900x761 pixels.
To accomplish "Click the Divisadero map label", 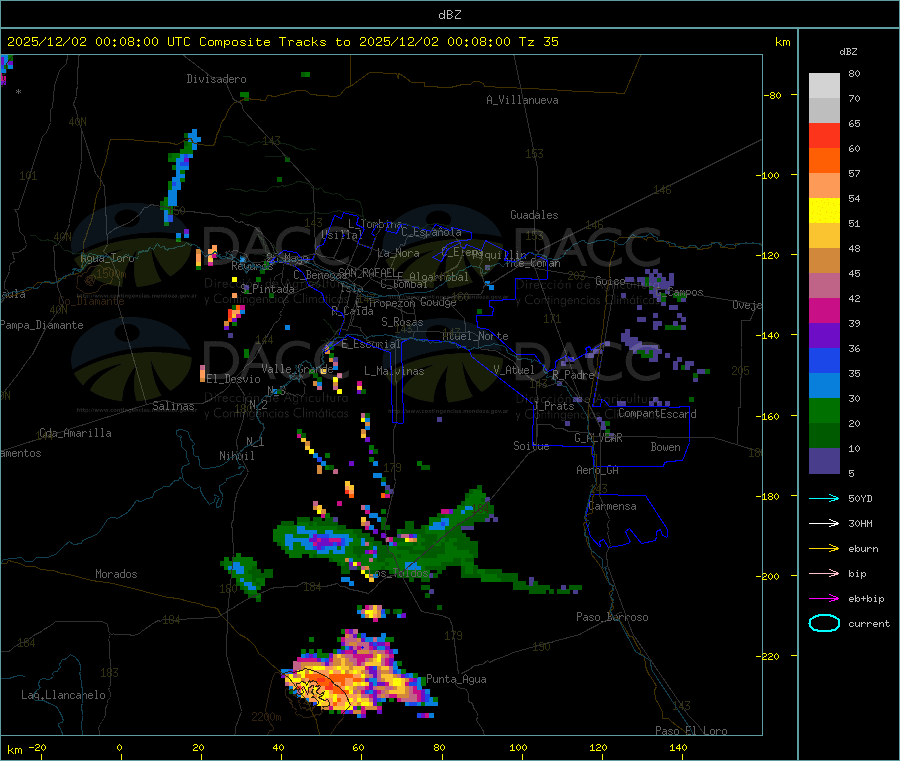I will pyautogui.click(x=216, y=79).
